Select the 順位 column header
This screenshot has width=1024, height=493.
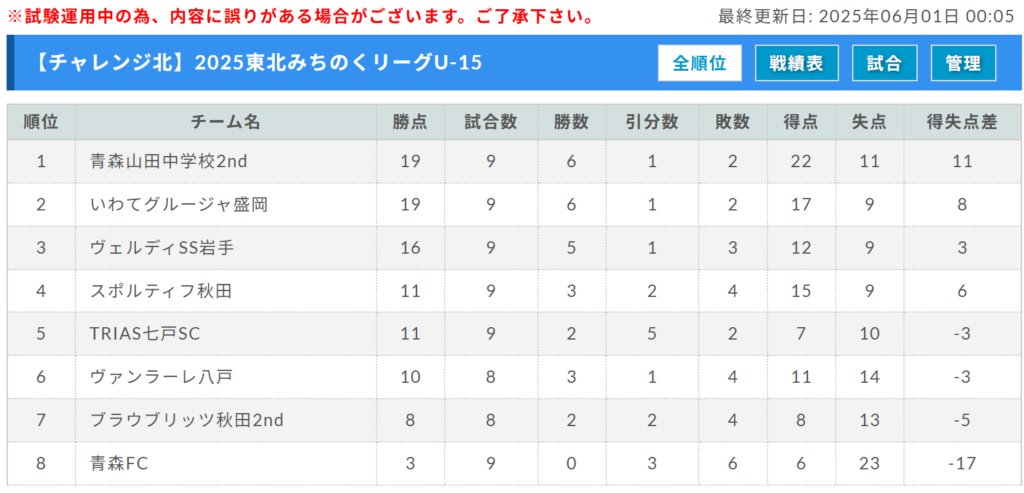pos(41,122)
